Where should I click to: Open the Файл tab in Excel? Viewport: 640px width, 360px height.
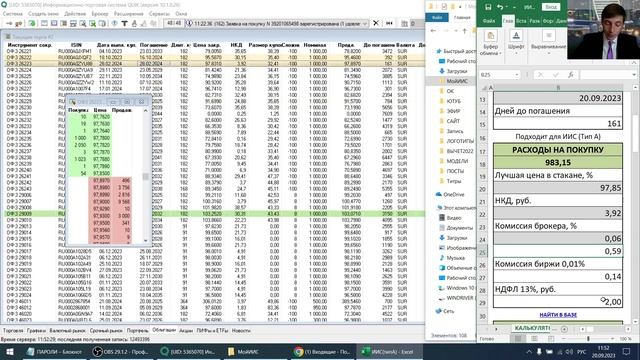pyautogui.click(x=489, y=20)
